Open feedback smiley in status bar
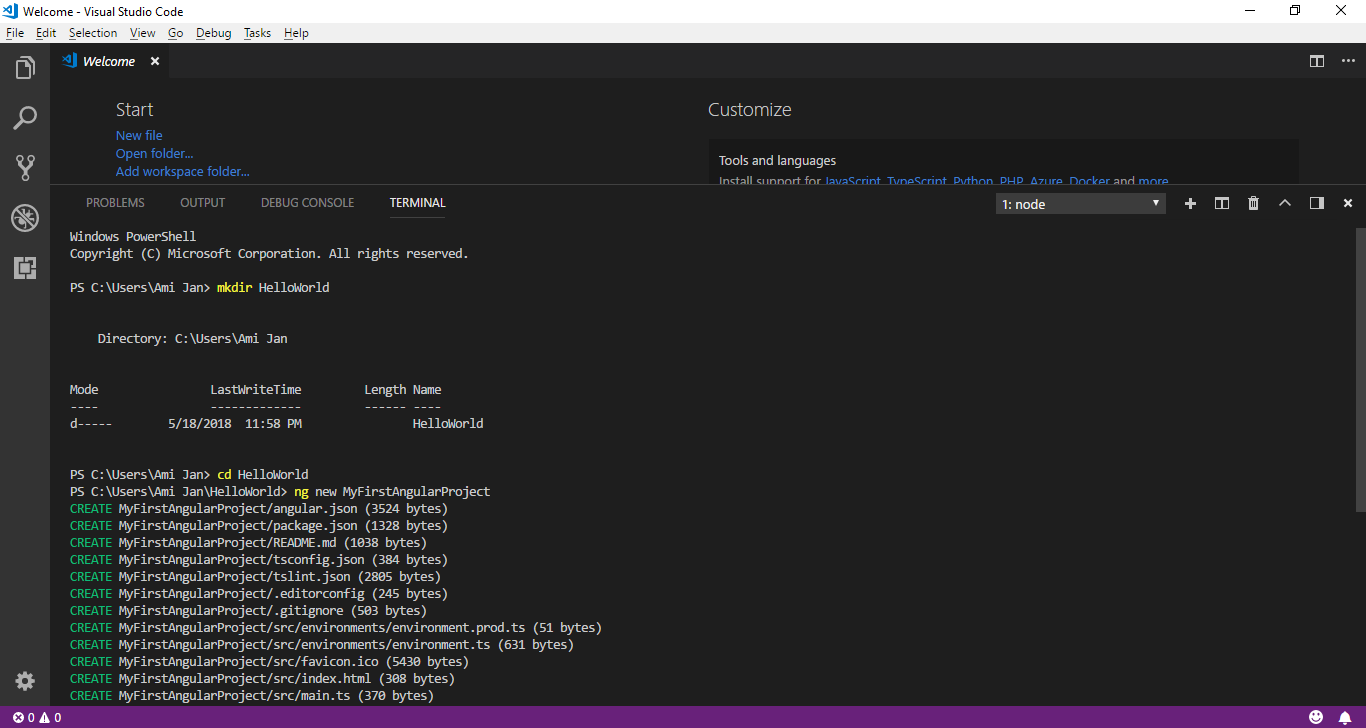Image resolution: width=1366 pixels, height=728 pixels. 1316,717
